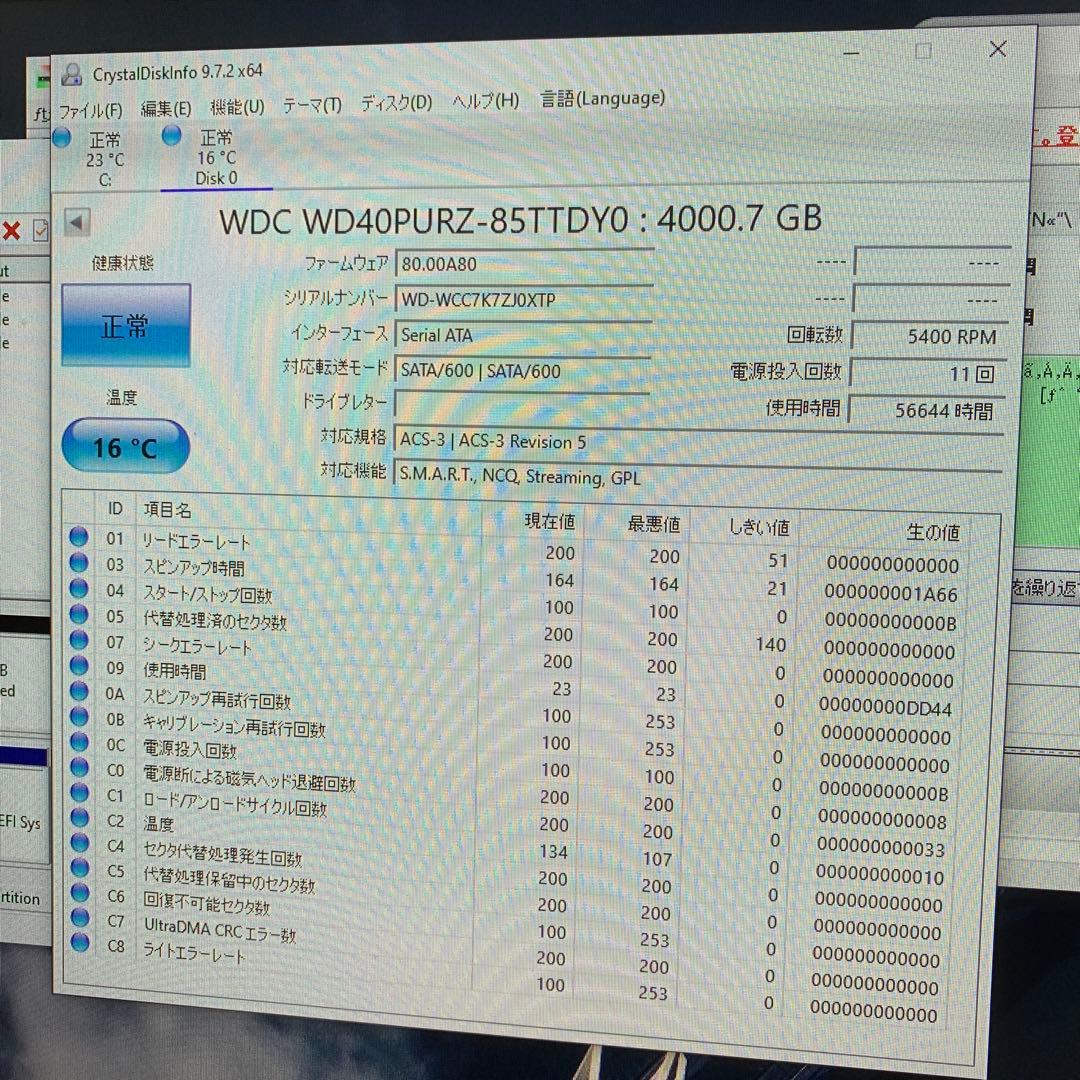This screenshot has width=1080, height=1080.
Task: Open the ディスク(D) menu
Action: pos(397,103)
